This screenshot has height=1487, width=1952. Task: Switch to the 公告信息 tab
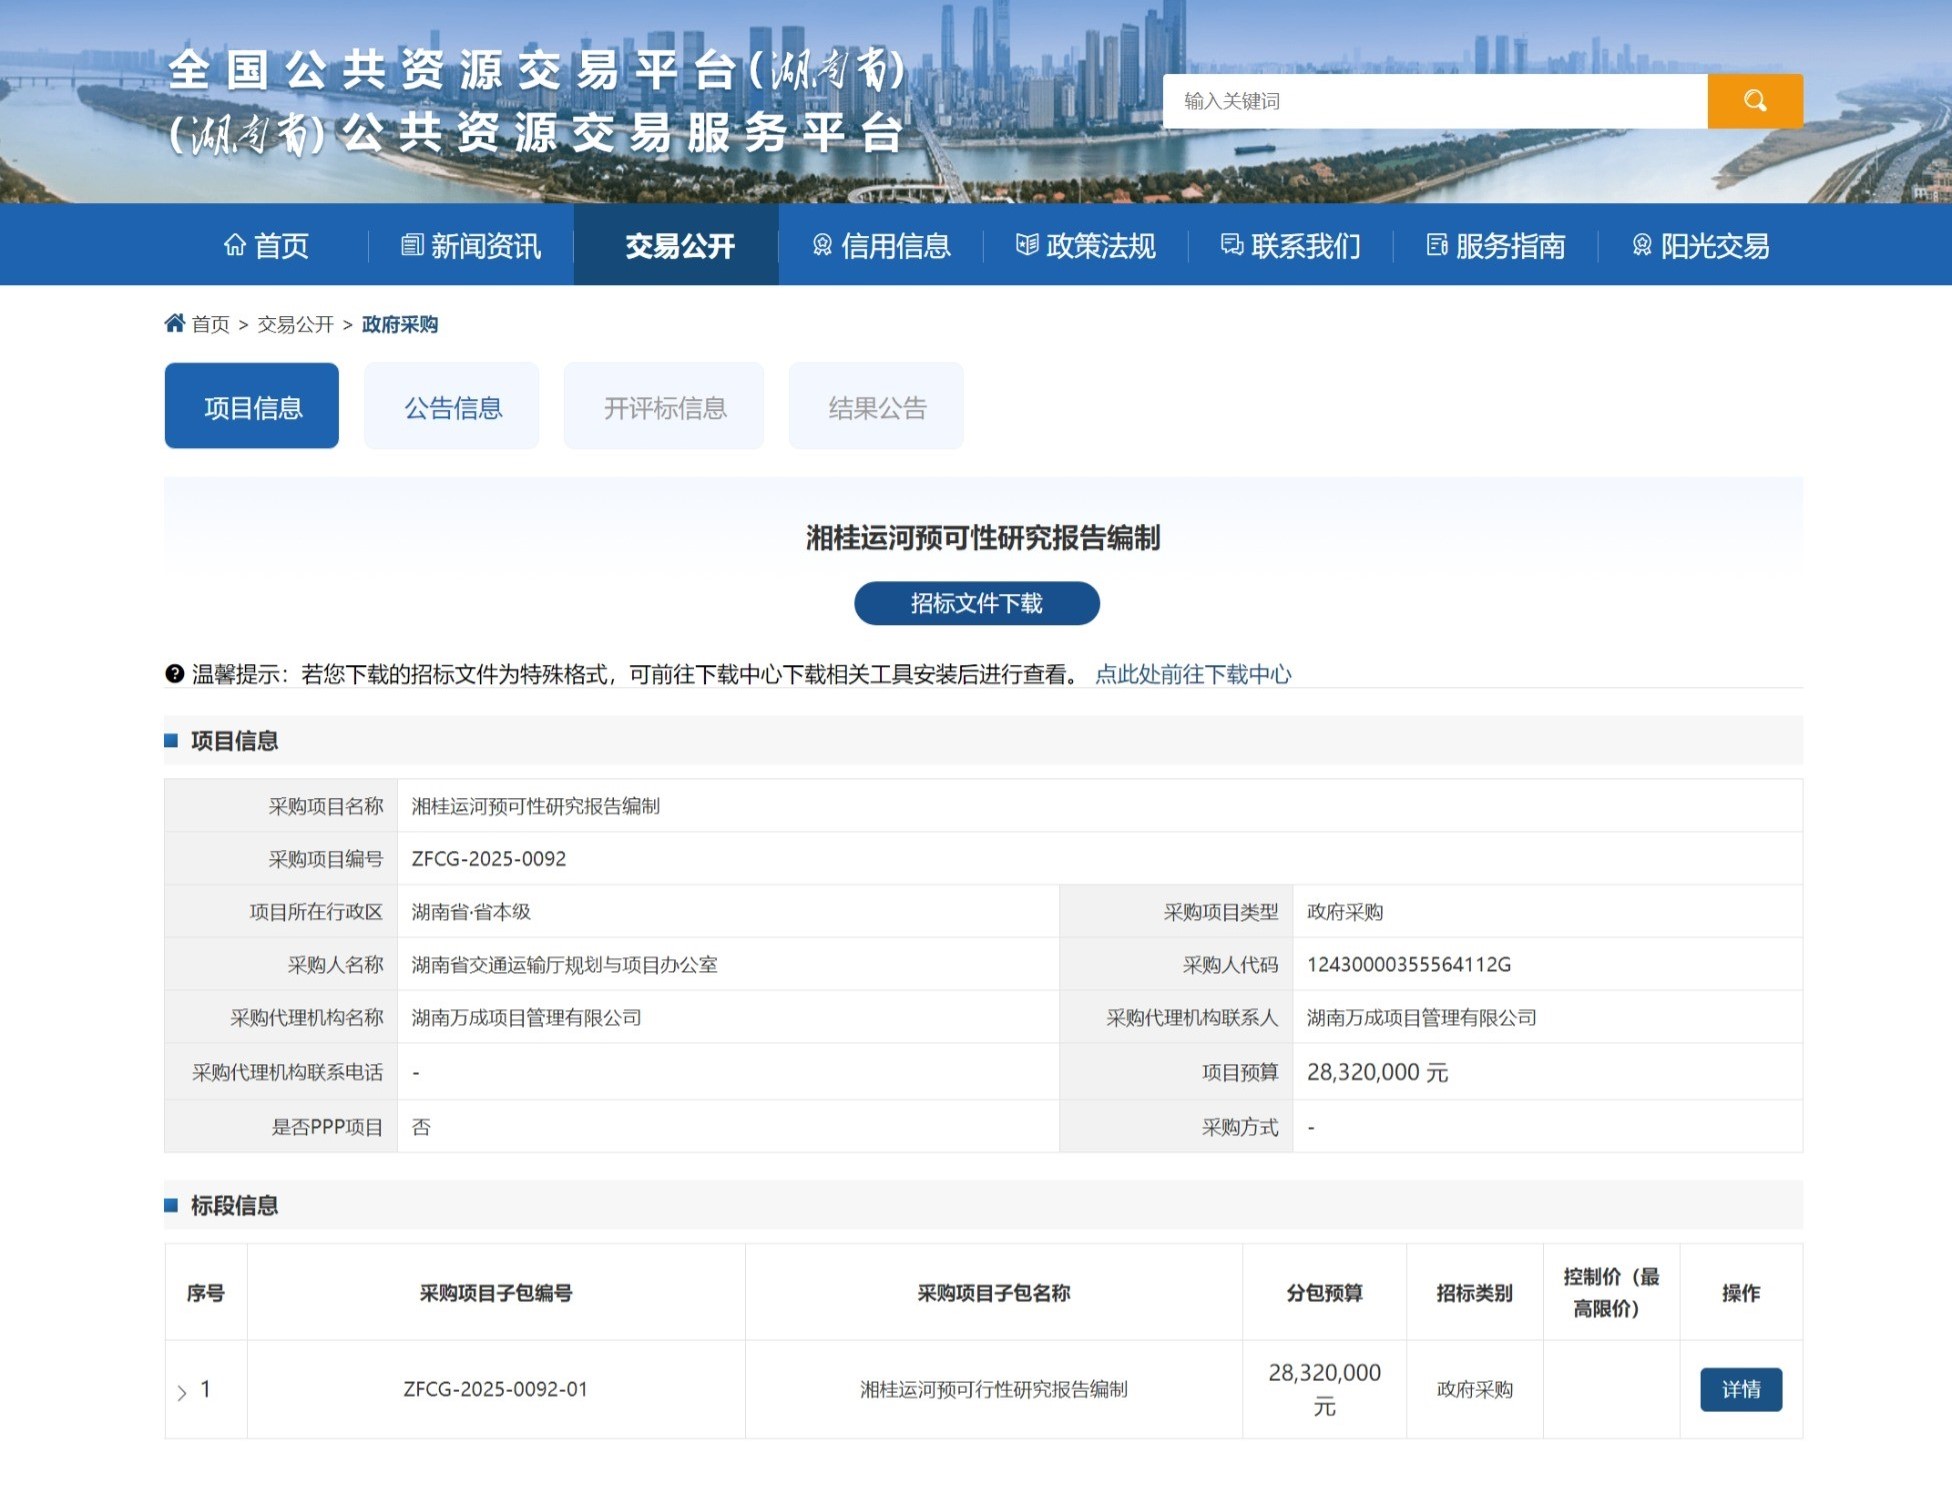pyautogui.click(x=452, y=407)
